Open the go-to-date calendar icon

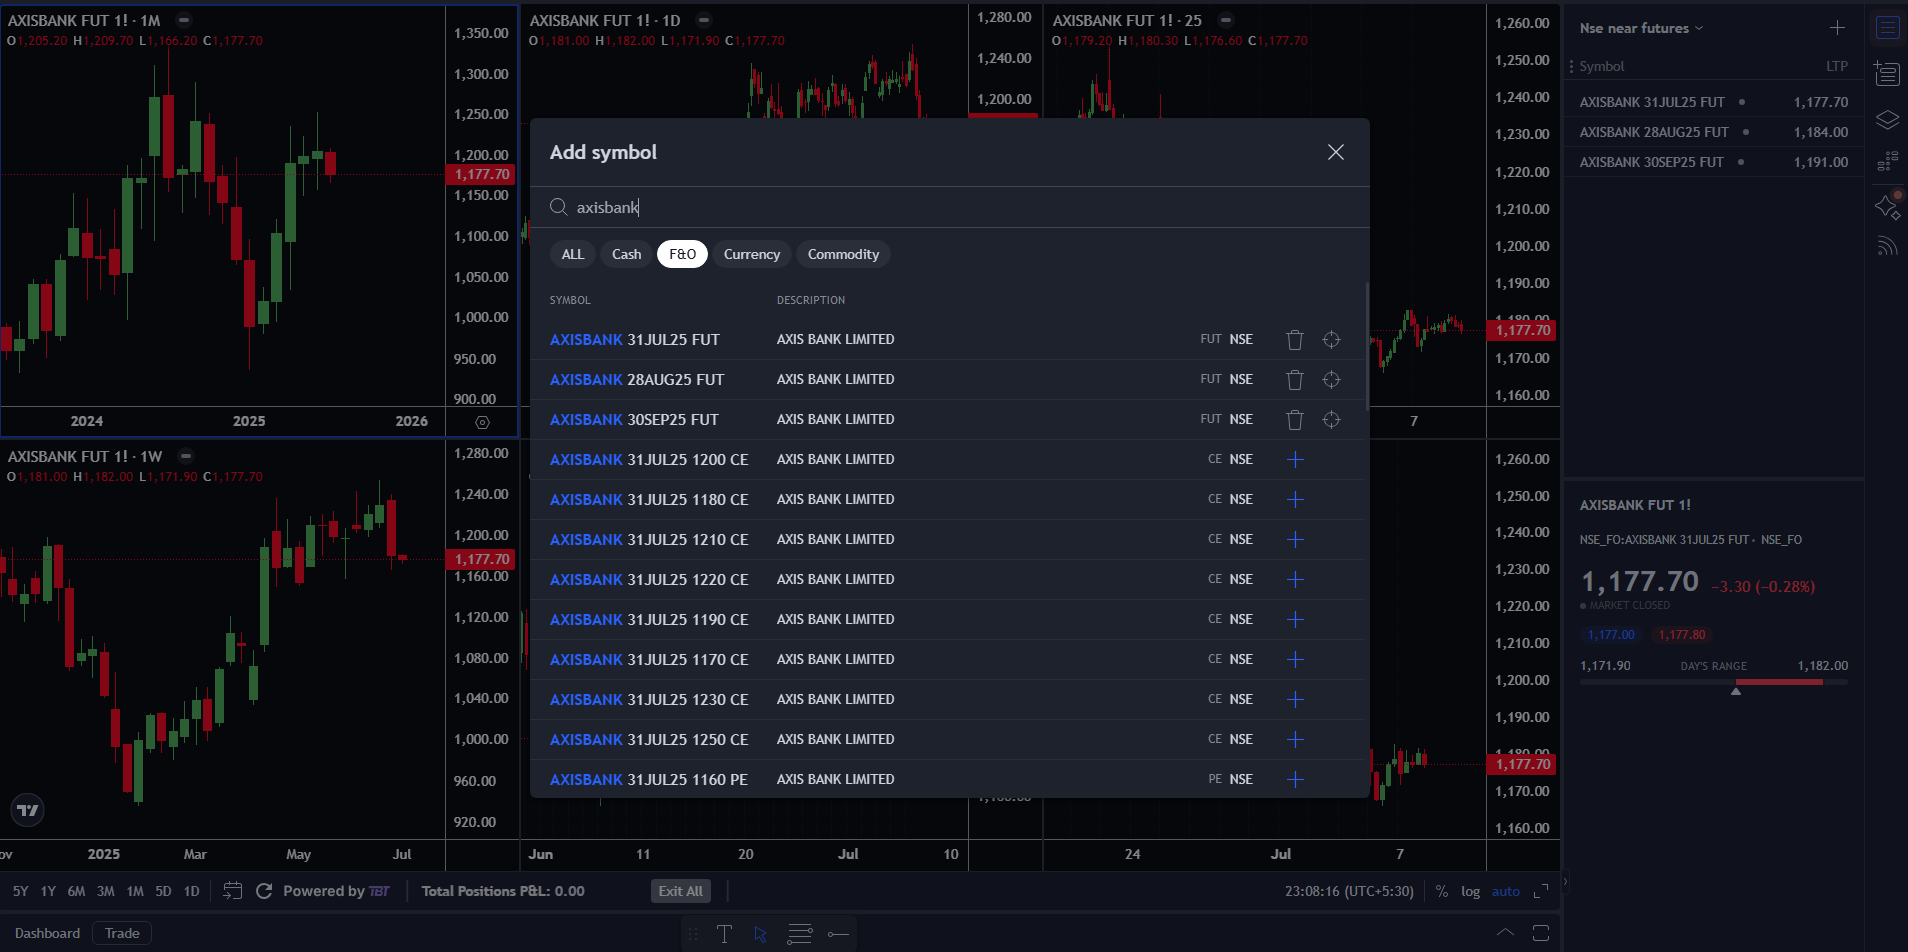click(232, 891)
